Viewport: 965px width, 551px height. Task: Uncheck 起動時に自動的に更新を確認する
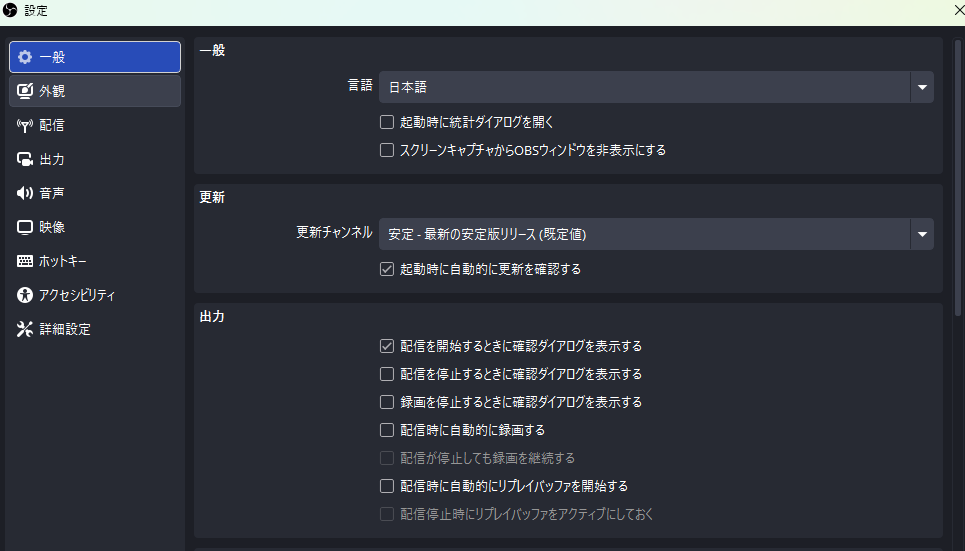pos(386,269)
